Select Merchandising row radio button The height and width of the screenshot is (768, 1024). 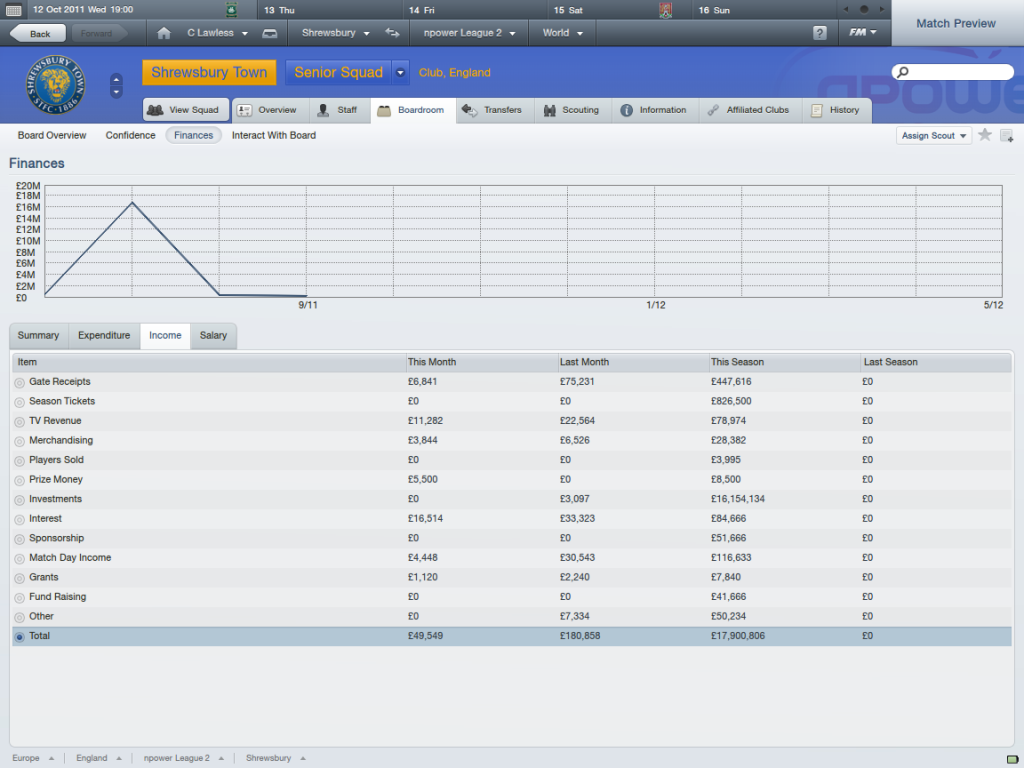[x=20, y=441]
